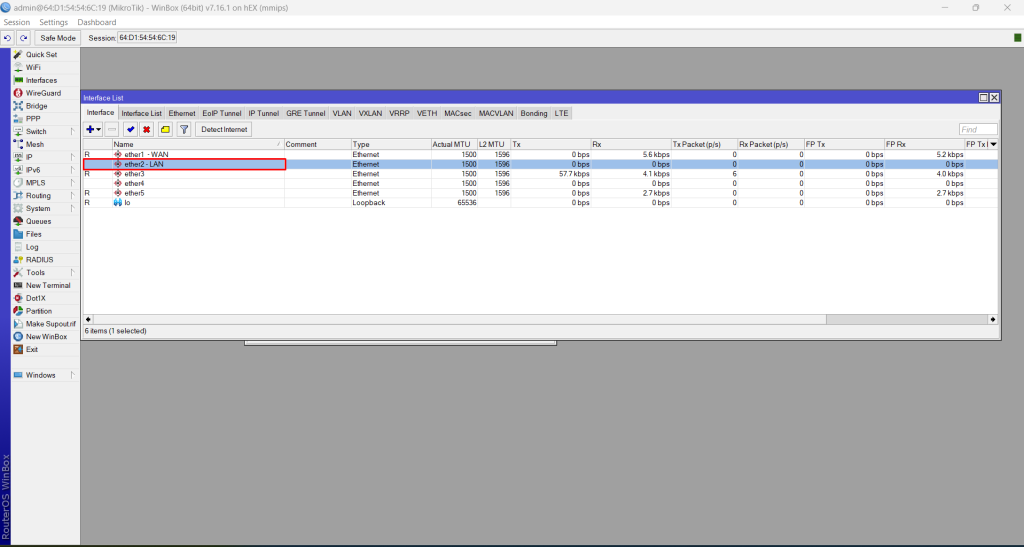Click the Find search field

(978, 129)
